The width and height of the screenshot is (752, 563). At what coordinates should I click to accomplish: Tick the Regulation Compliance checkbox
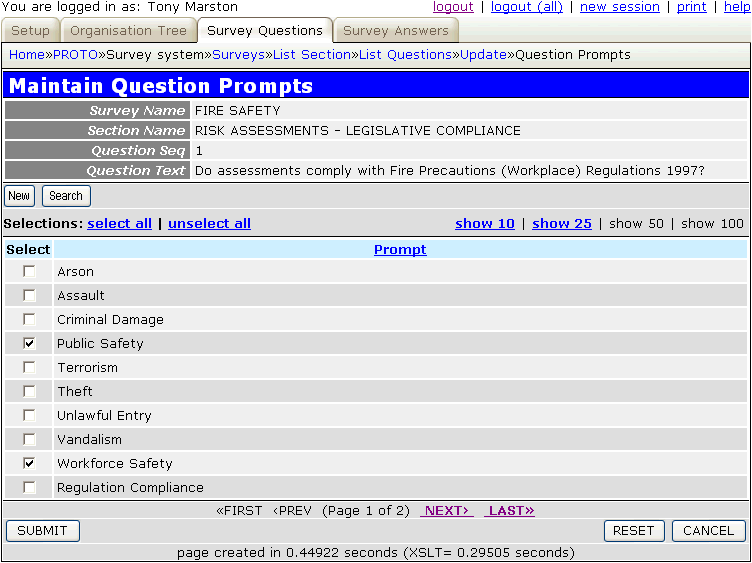click(x=29, y=488)
